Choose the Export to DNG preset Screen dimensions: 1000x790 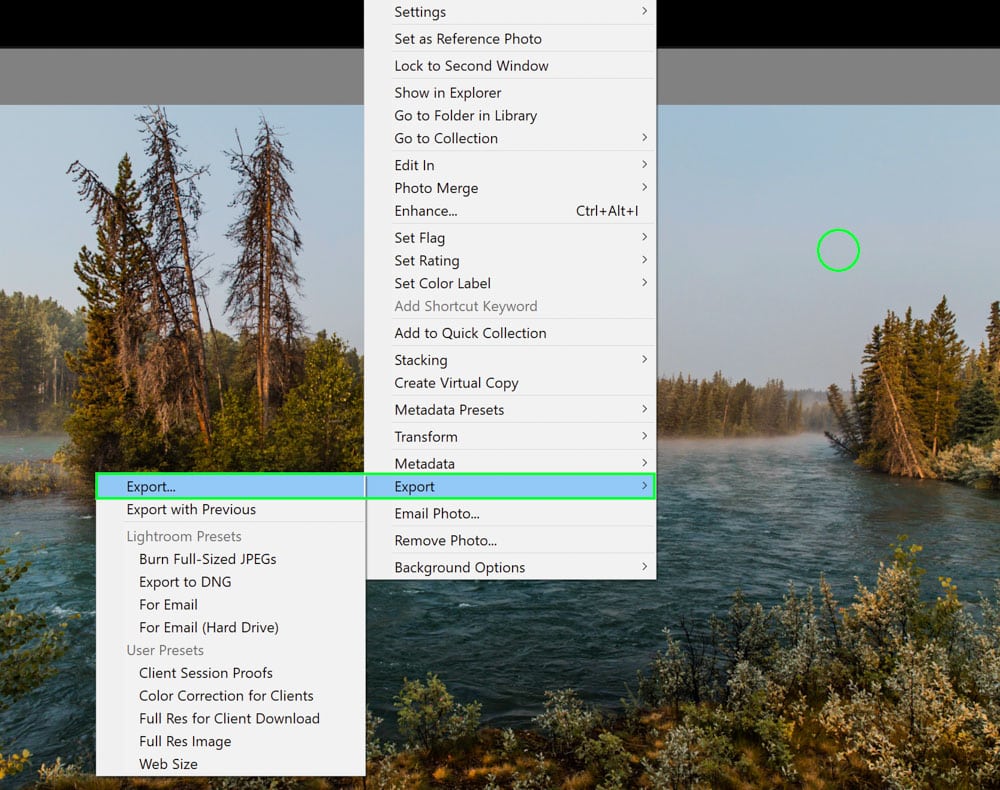pos(231,582)
